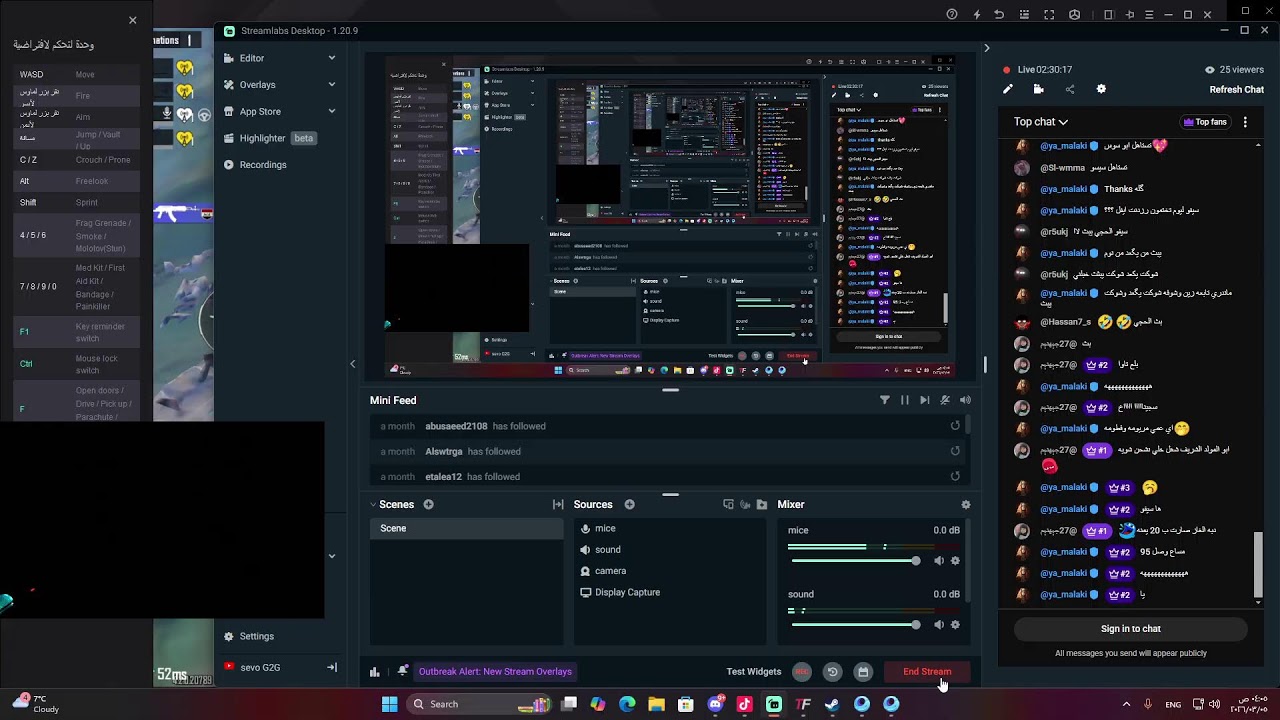Collapse the left panel via studio arrow

pos(352,364)
